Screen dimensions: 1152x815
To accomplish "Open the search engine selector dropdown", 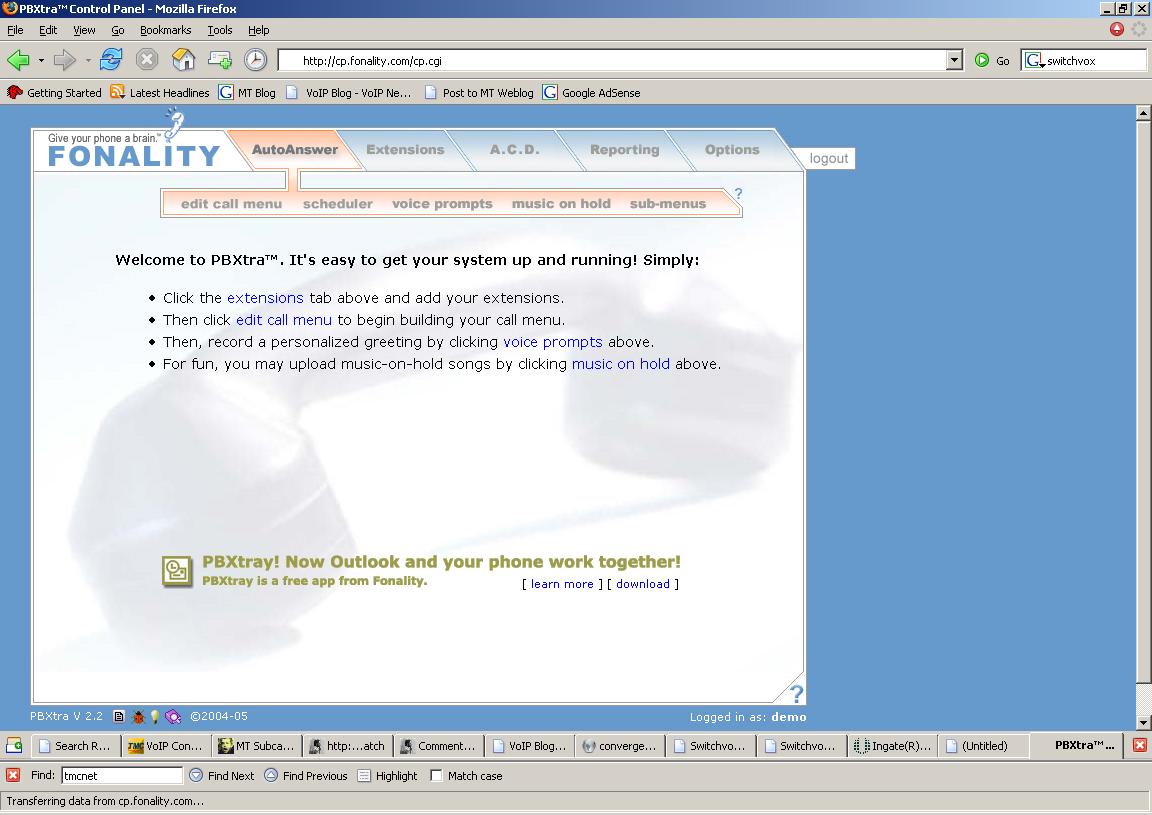I will pos(1034,61).
